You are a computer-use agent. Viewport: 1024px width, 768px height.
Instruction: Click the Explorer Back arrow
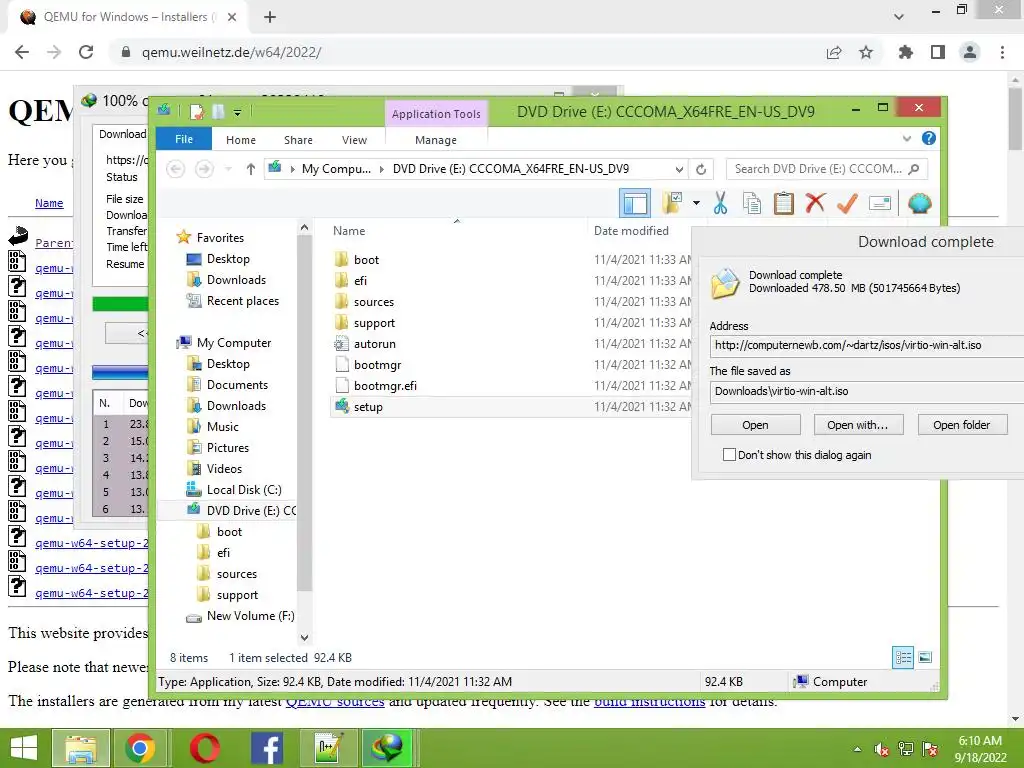[175, 169]
